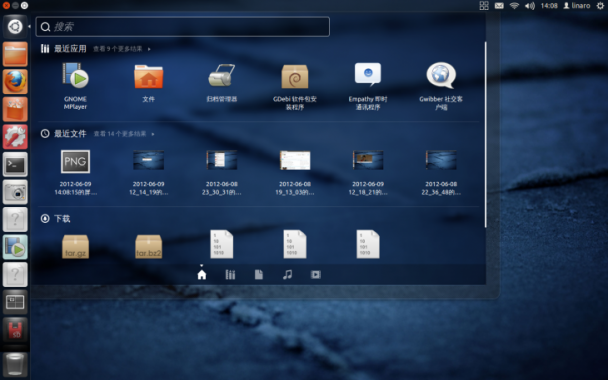Open the last binary file in downloads
This screenshot has width=608, height=380.
point(368,244)
